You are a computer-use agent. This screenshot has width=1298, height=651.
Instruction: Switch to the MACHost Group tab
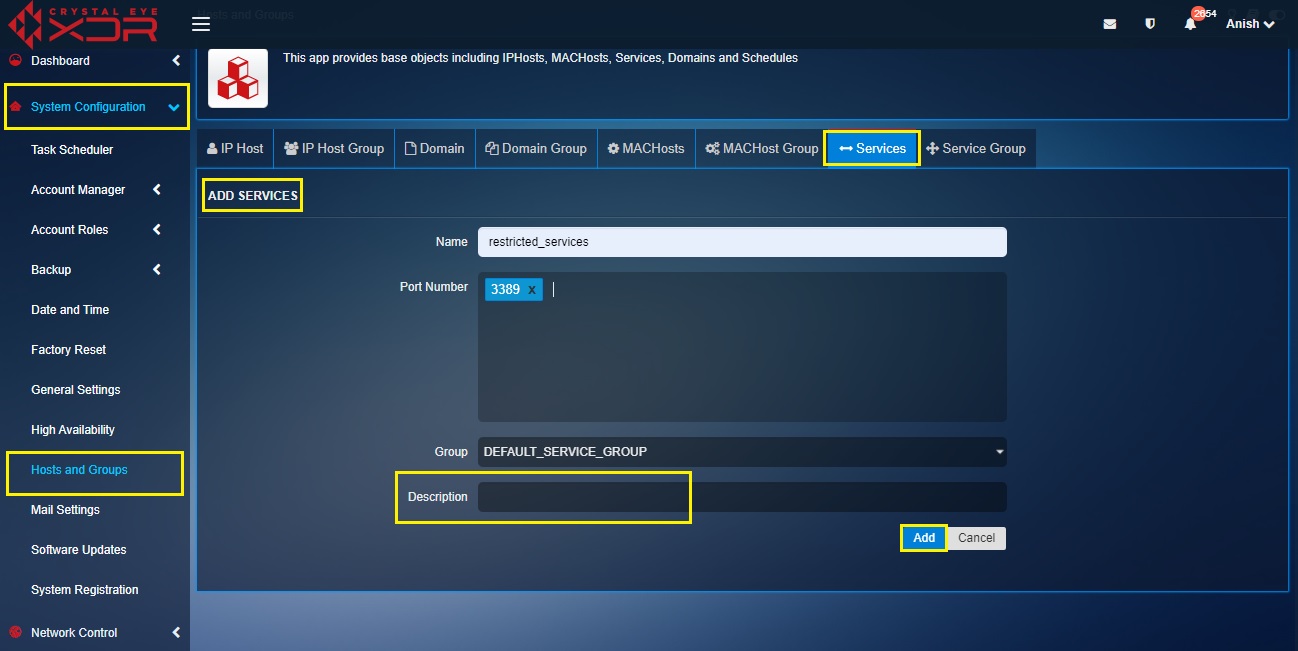point(762,148)
